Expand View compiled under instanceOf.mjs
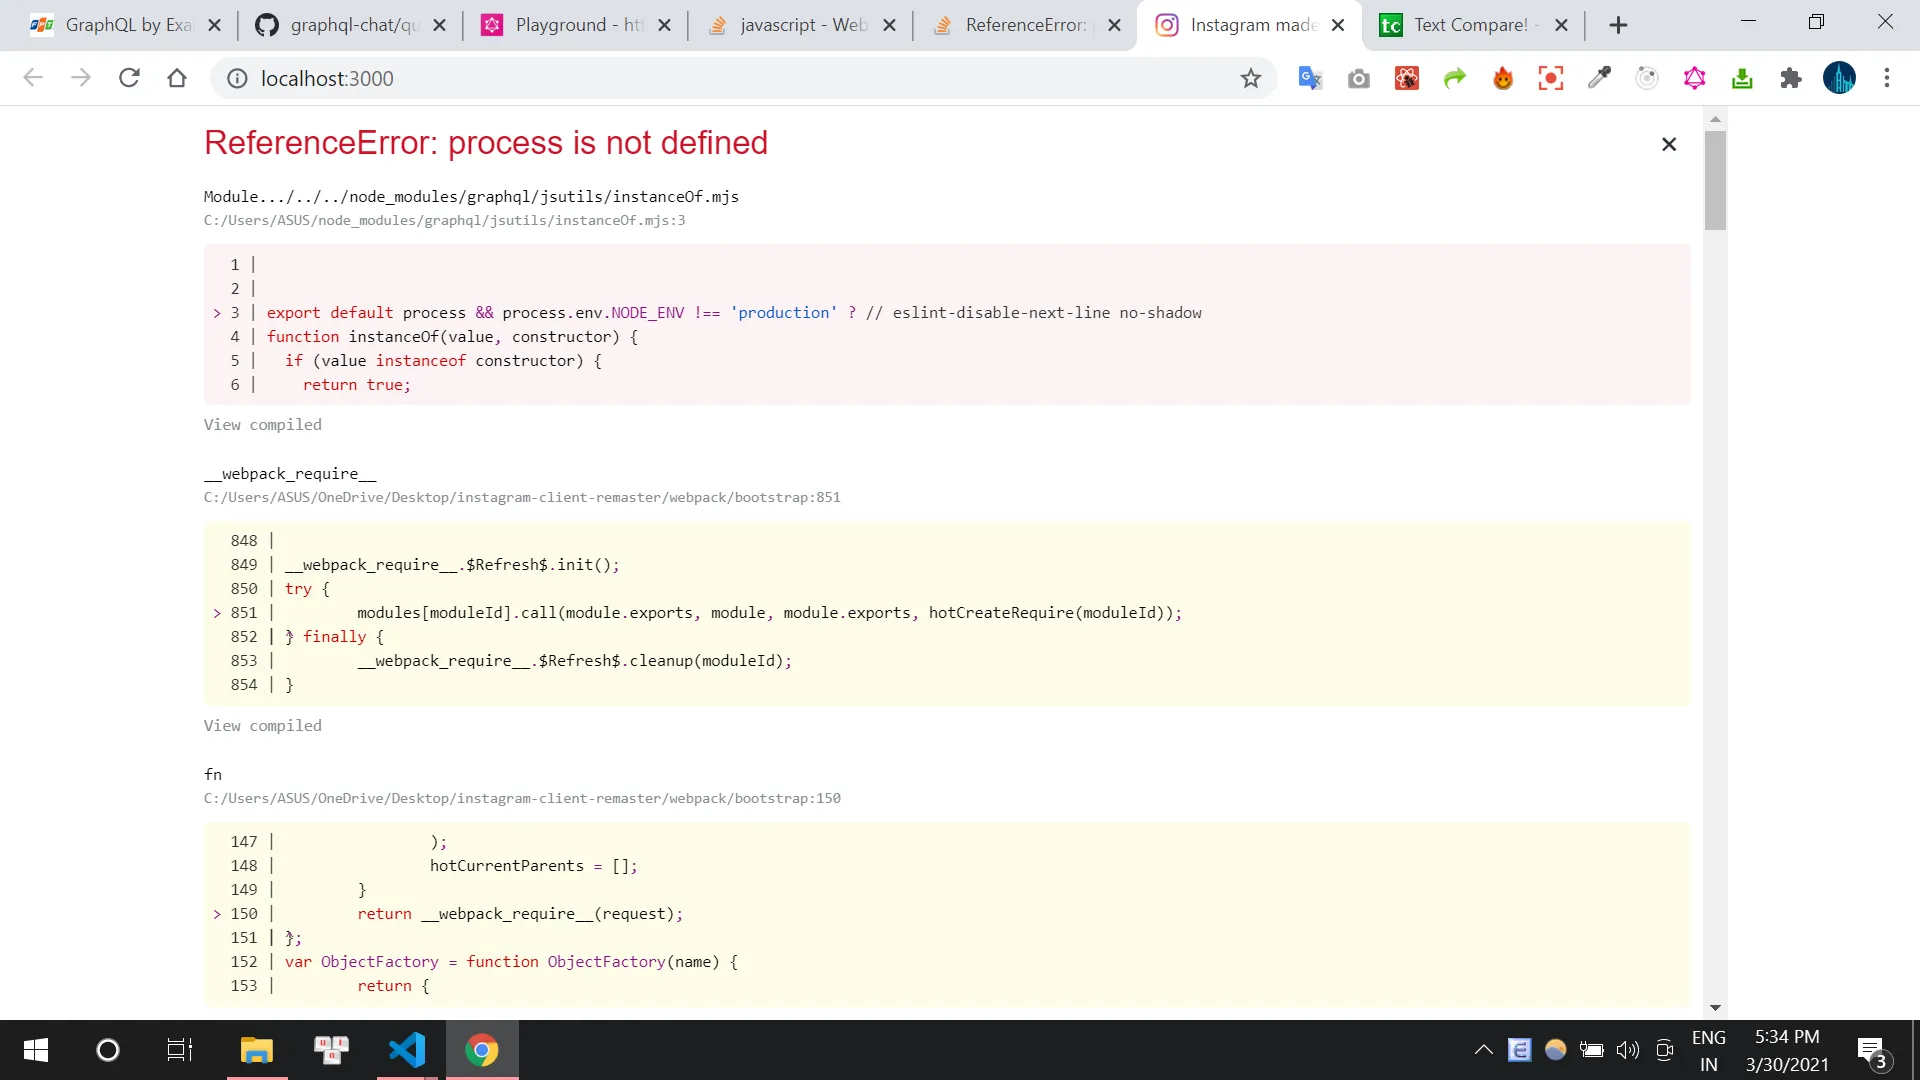Viewport: 1920px width, 1080px height. point(262,425)
